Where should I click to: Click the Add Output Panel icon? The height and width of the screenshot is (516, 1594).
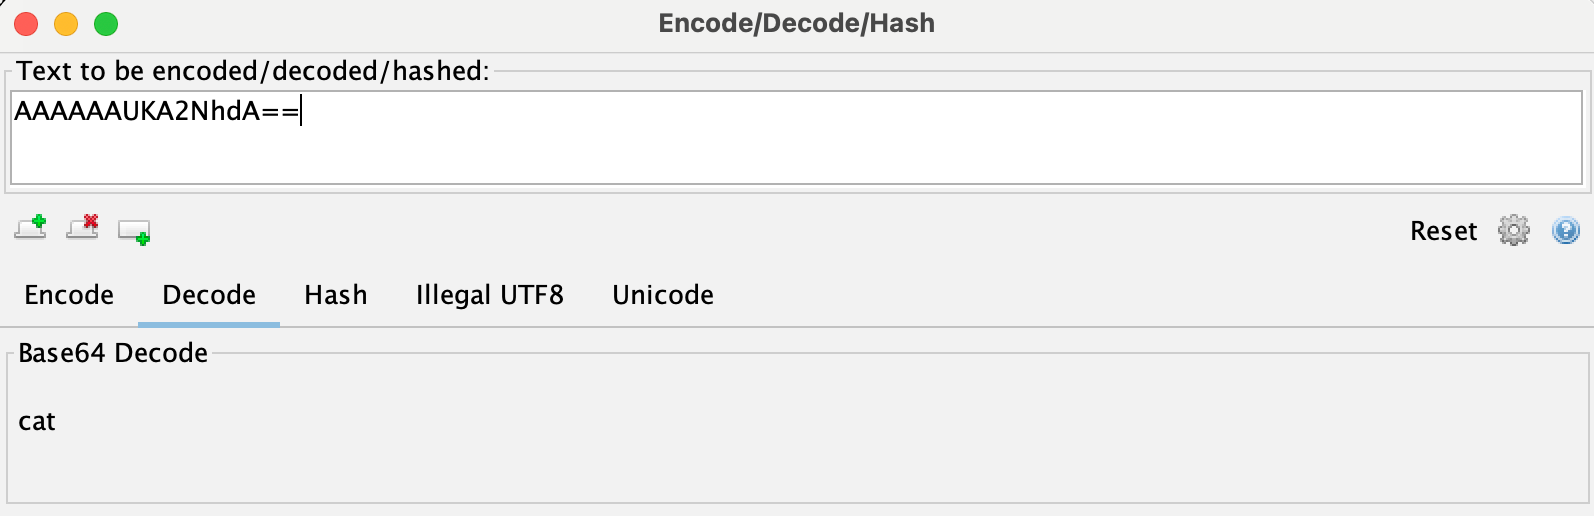(134, 231)
